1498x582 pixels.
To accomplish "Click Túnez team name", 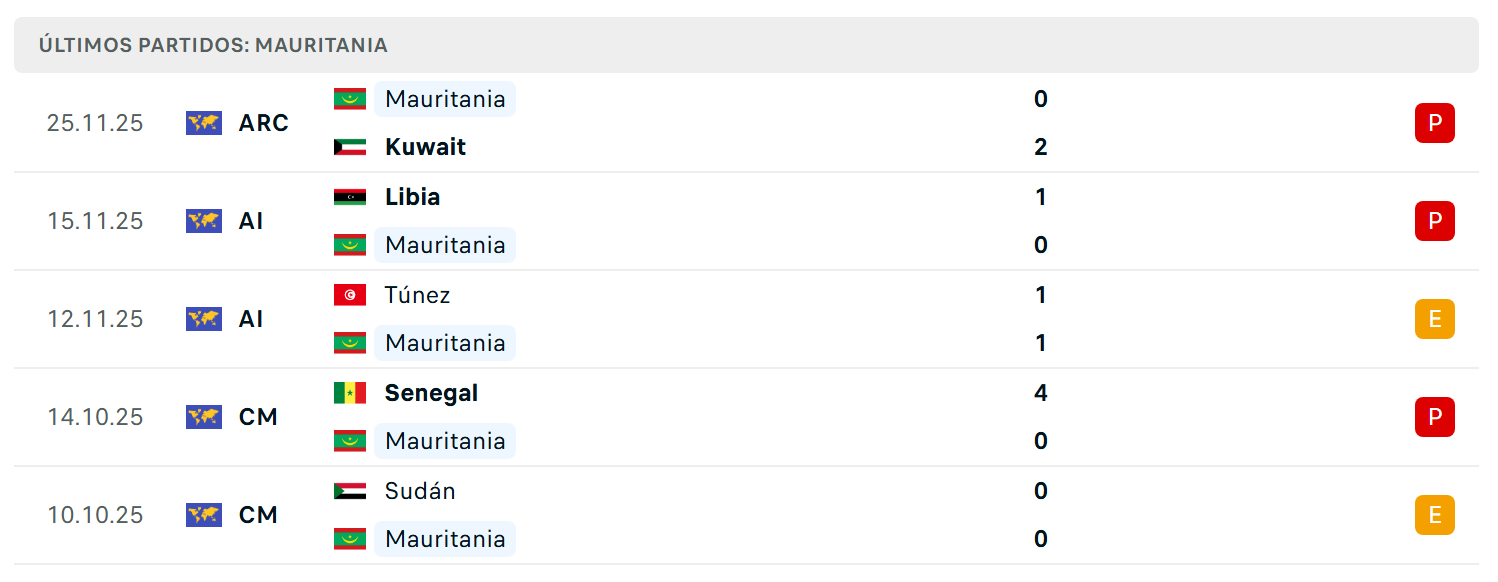I will [x=417, y=295].
